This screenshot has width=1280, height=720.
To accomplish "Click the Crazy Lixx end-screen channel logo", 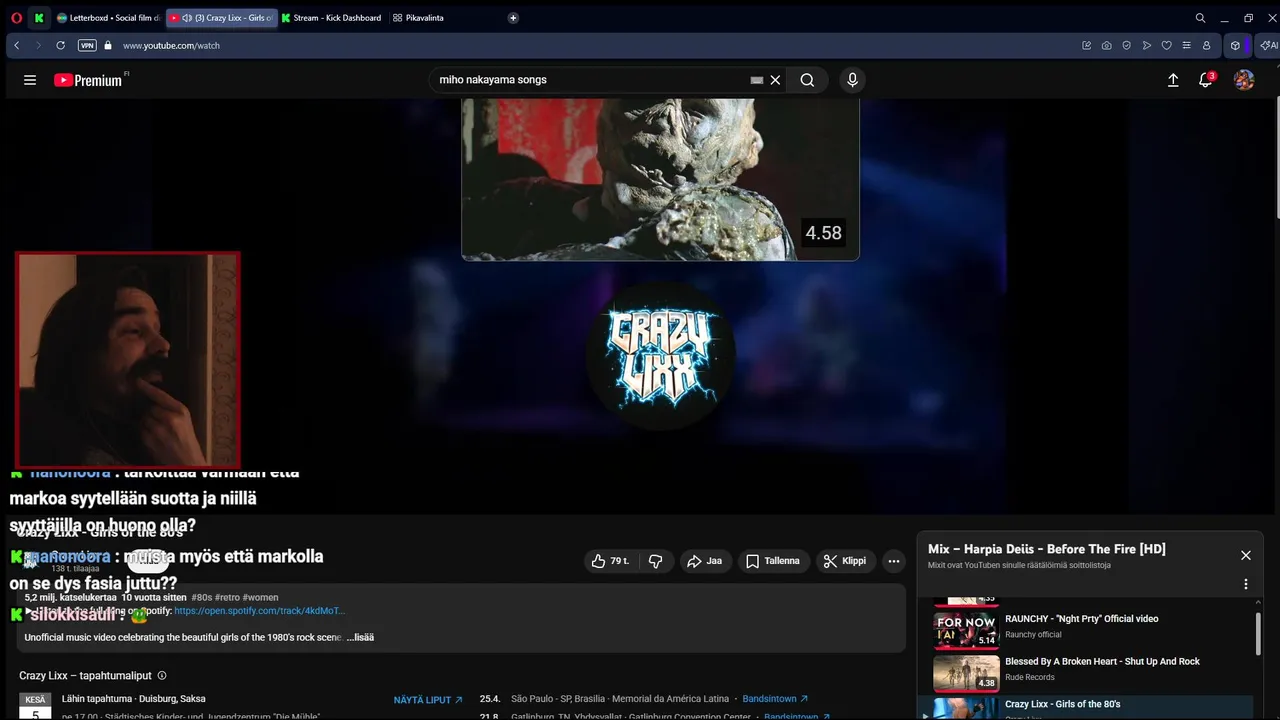I will coord(660,356).
